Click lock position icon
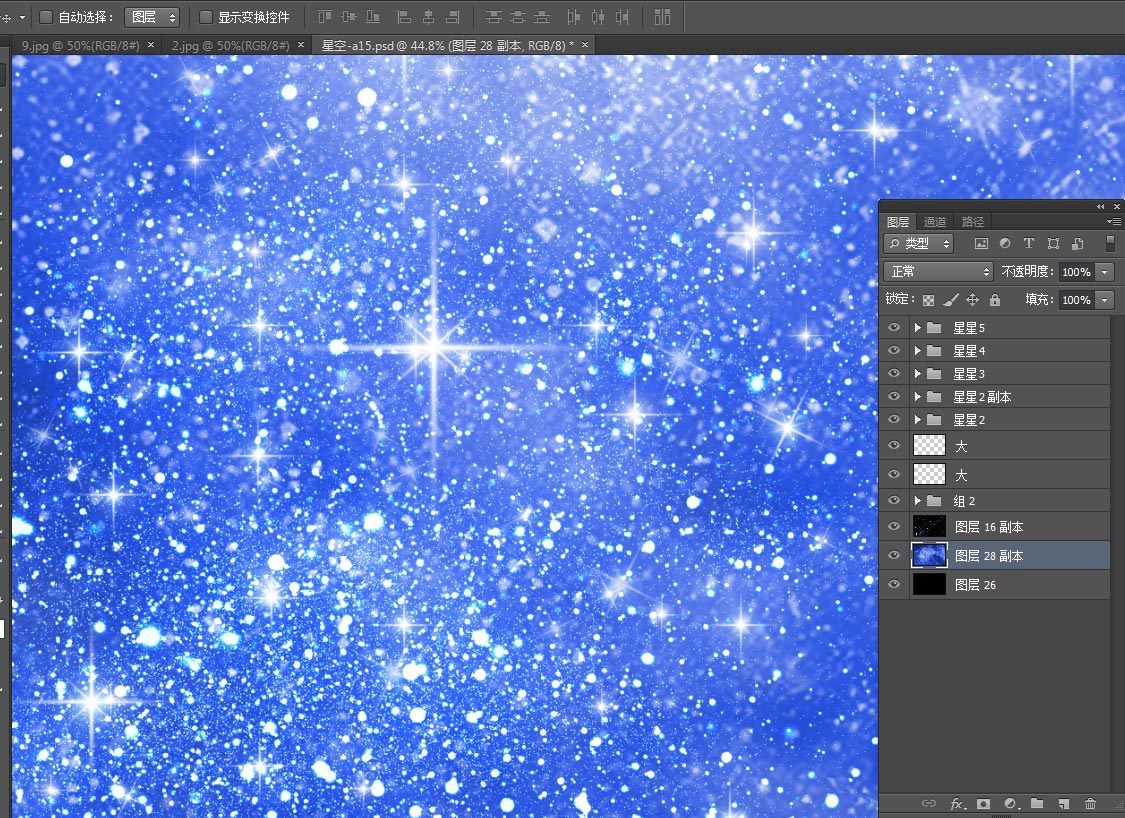 pos(972,300)
